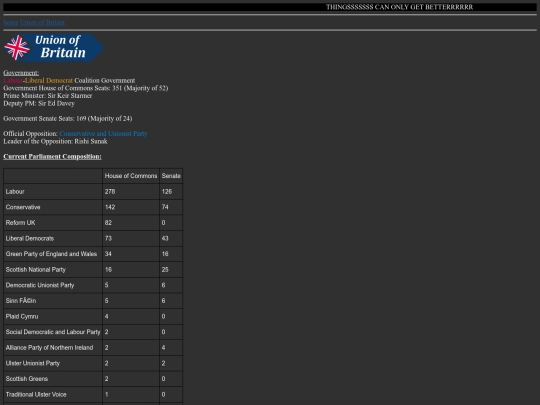
Task: Select Labour's Senate value 126
Action: [167, 191]
